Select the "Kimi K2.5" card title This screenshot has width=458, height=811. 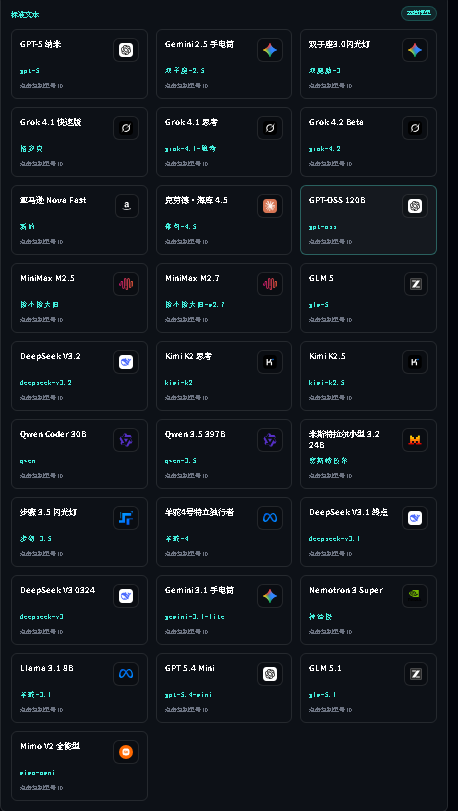327,356
